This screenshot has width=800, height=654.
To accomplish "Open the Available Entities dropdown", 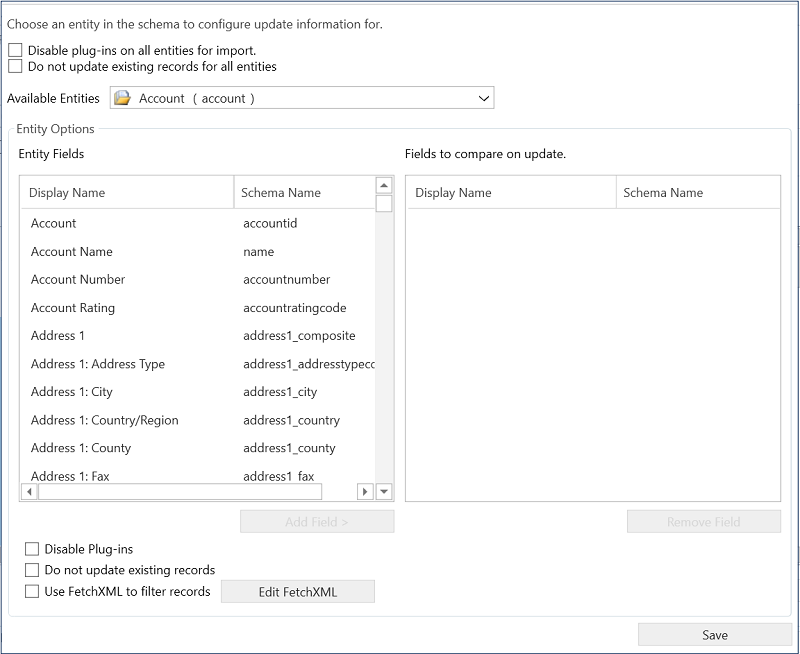I will tap(484, 98).
